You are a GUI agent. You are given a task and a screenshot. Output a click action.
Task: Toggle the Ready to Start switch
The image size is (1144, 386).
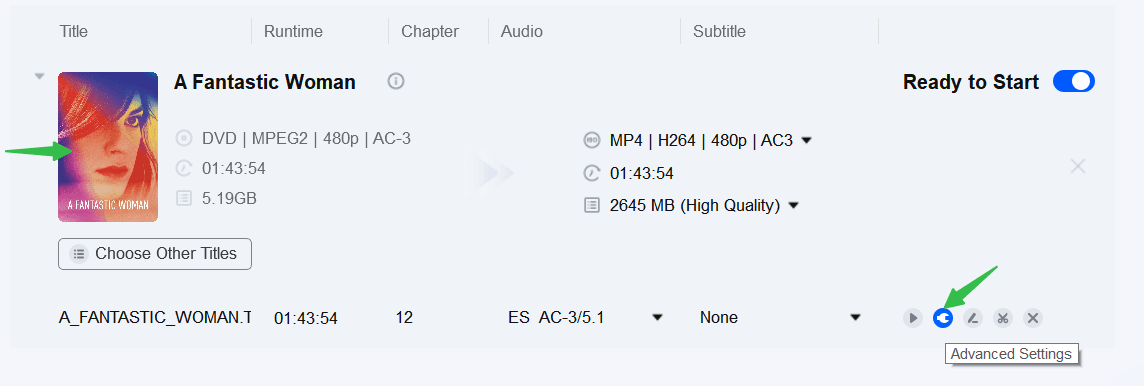point(1073,81)
